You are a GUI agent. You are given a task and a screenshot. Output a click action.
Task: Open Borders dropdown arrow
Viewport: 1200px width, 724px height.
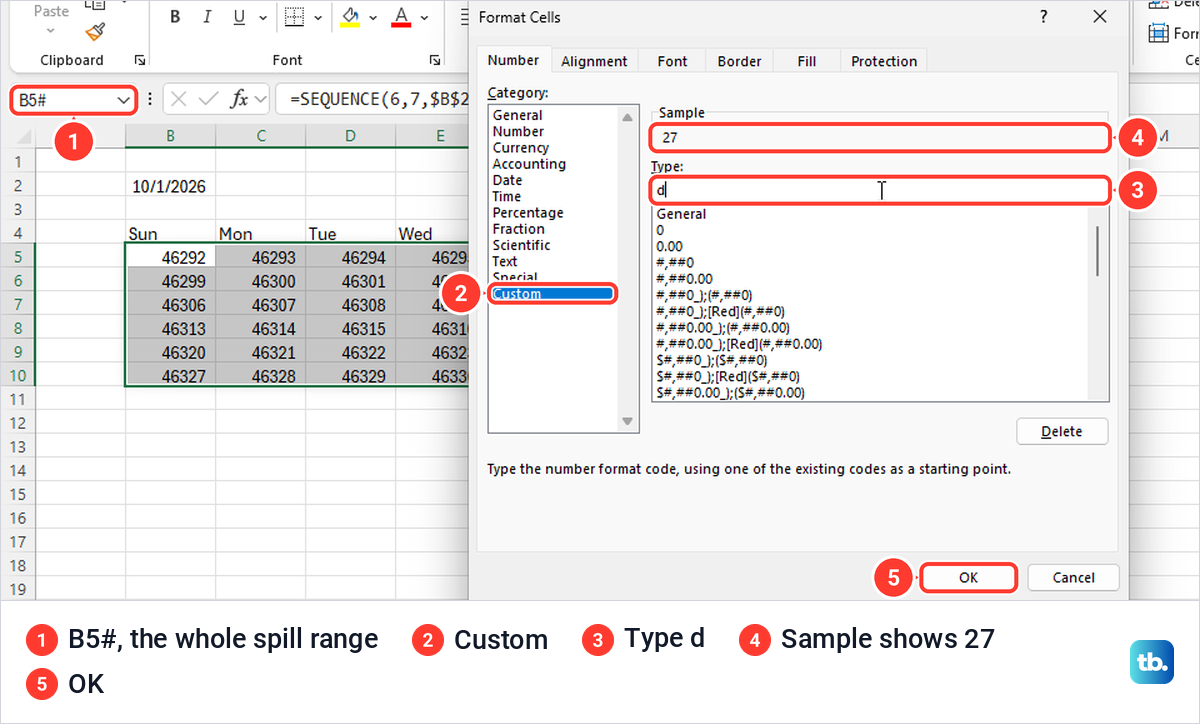point(318,17)
